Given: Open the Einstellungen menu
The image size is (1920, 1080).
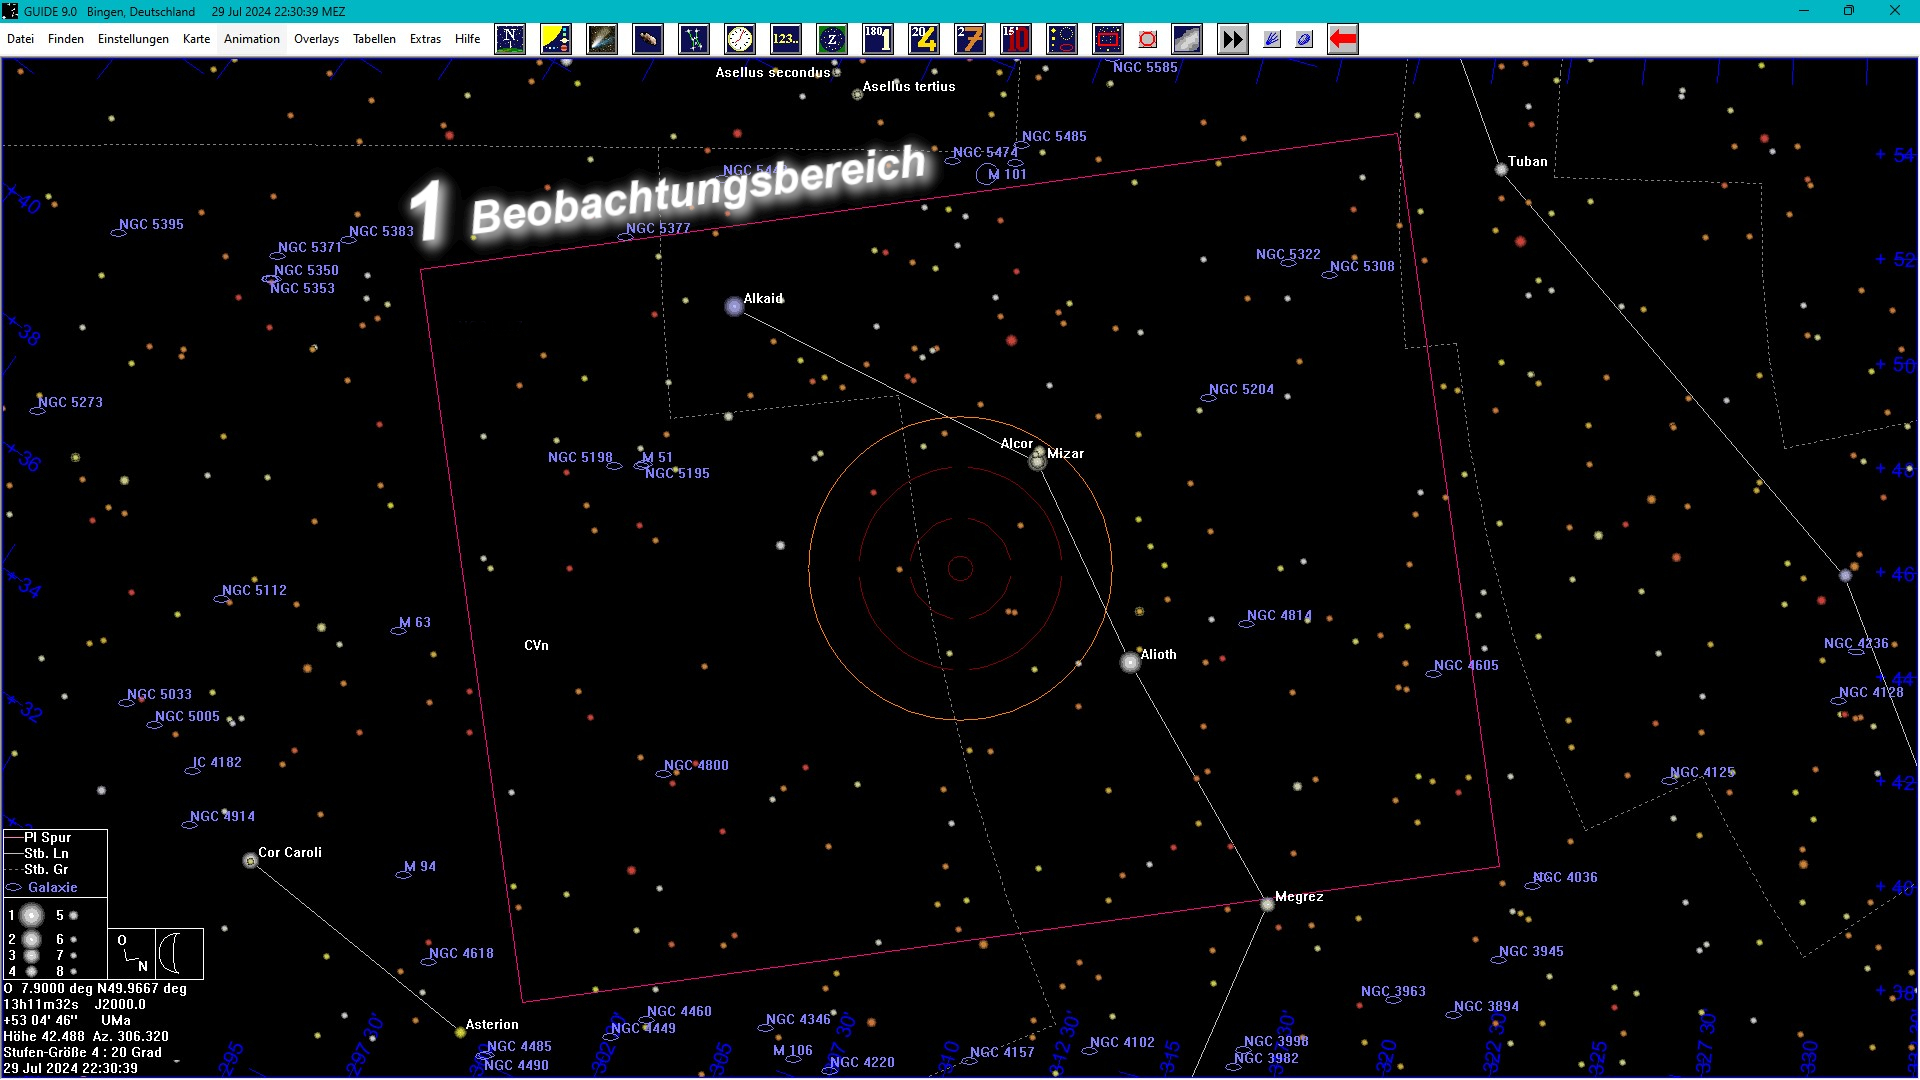Looking at the screenshot, I should click(x=133, y=39).
